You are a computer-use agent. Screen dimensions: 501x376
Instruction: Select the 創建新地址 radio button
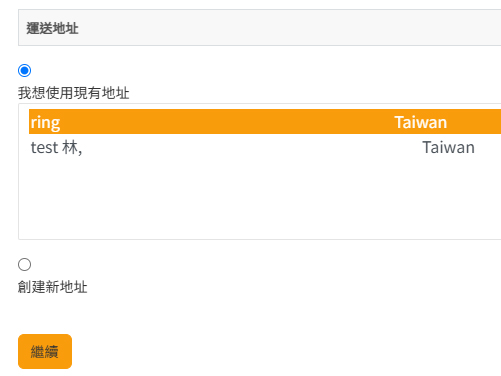[24, 264]
